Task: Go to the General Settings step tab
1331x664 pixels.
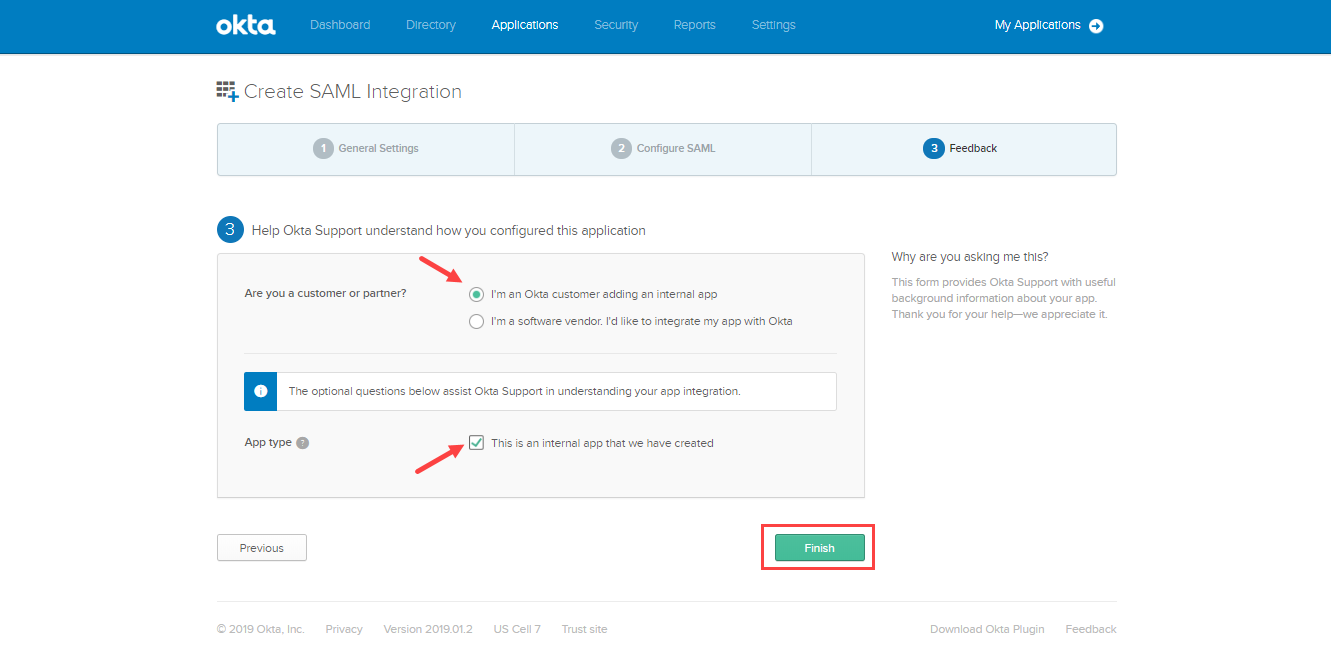Action: [366, 149]
